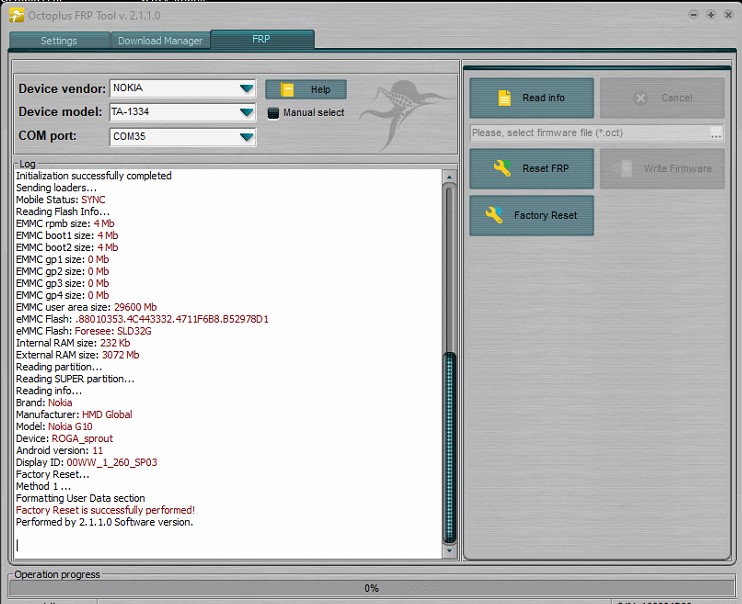Click the log scroll up arrow
742x604 pixels.
[x=449, y=177]
